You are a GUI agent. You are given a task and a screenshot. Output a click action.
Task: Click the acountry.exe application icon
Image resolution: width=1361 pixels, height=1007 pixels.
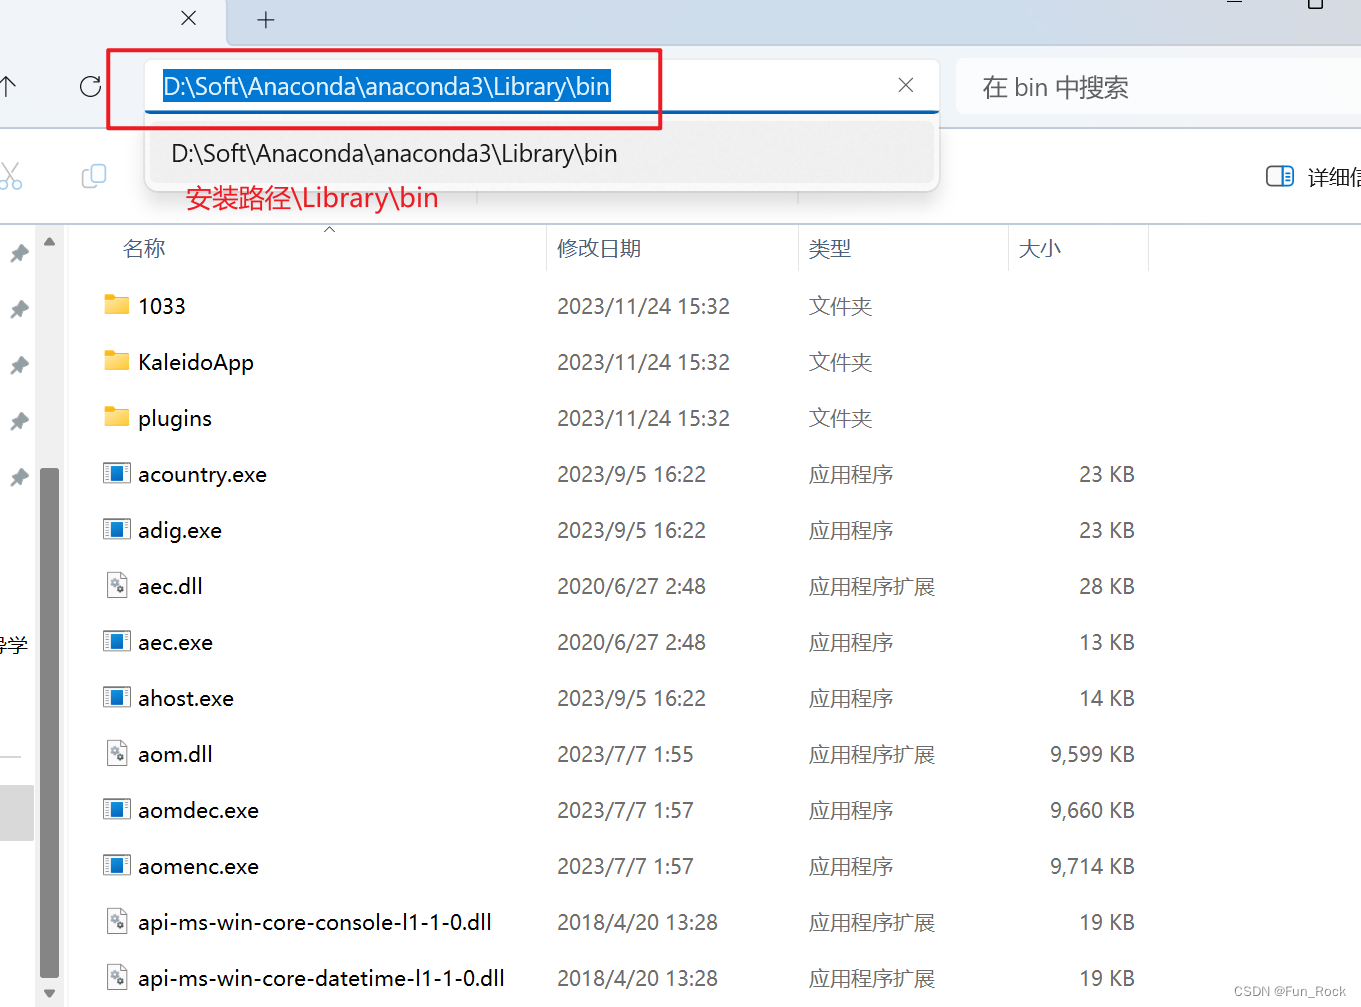(117, 473)
